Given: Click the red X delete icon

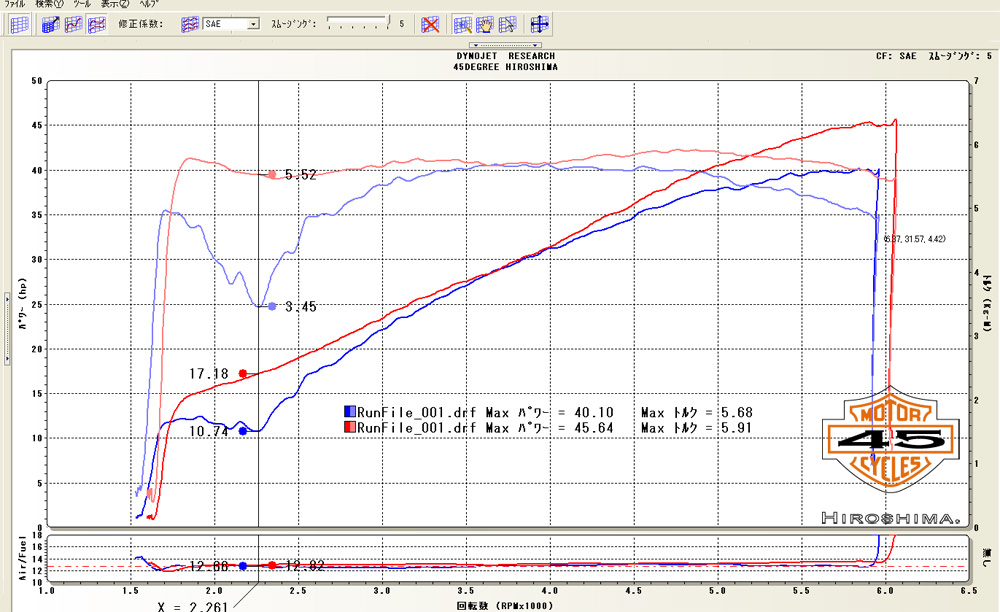Looking at the screenshot, I should coord(429,23).
